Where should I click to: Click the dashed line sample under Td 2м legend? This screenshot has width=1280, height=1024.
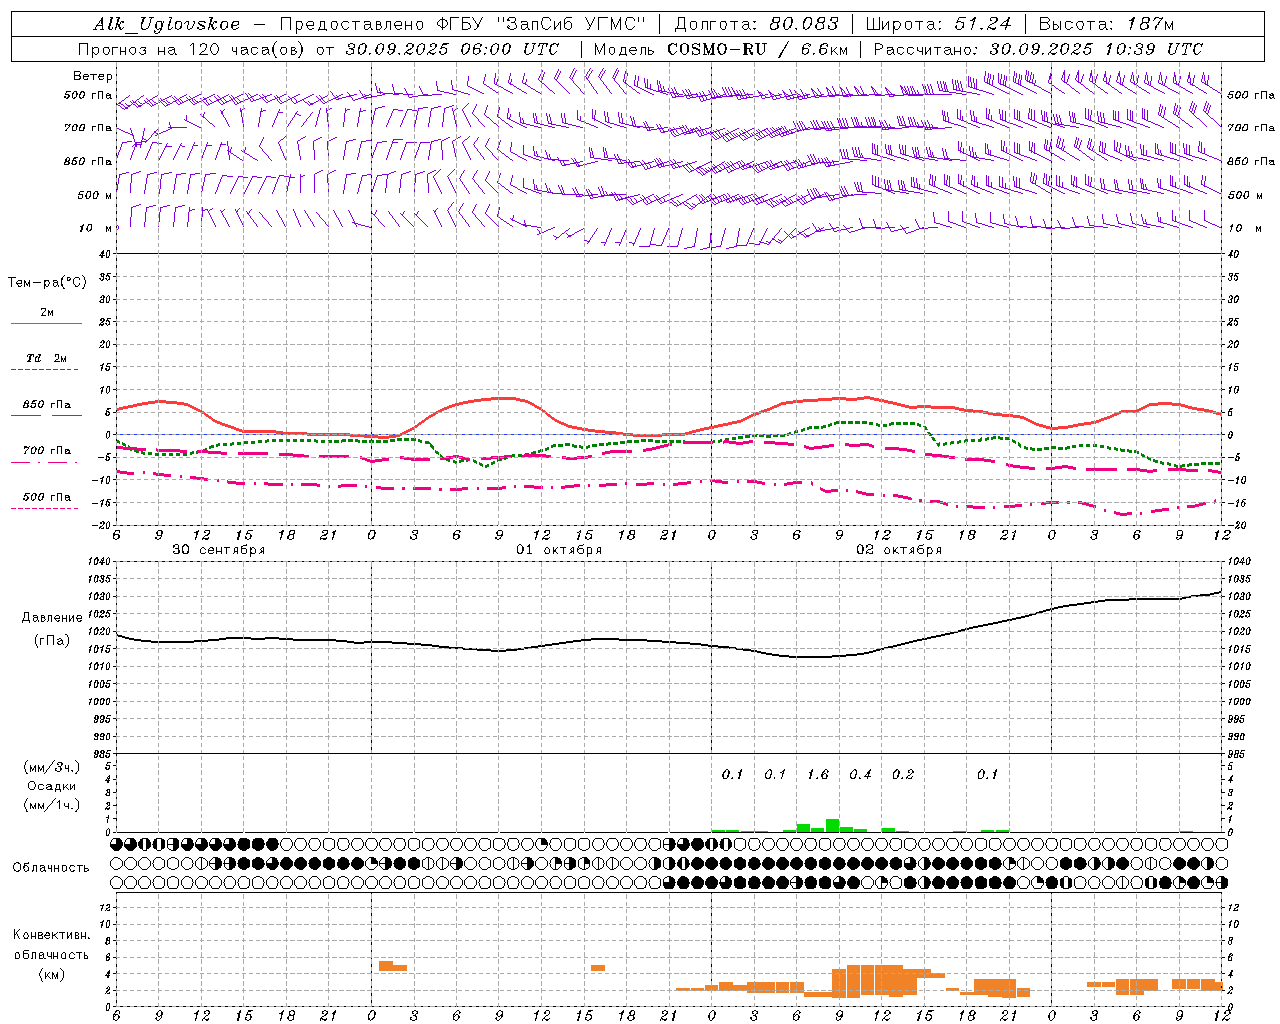[45, 370]
